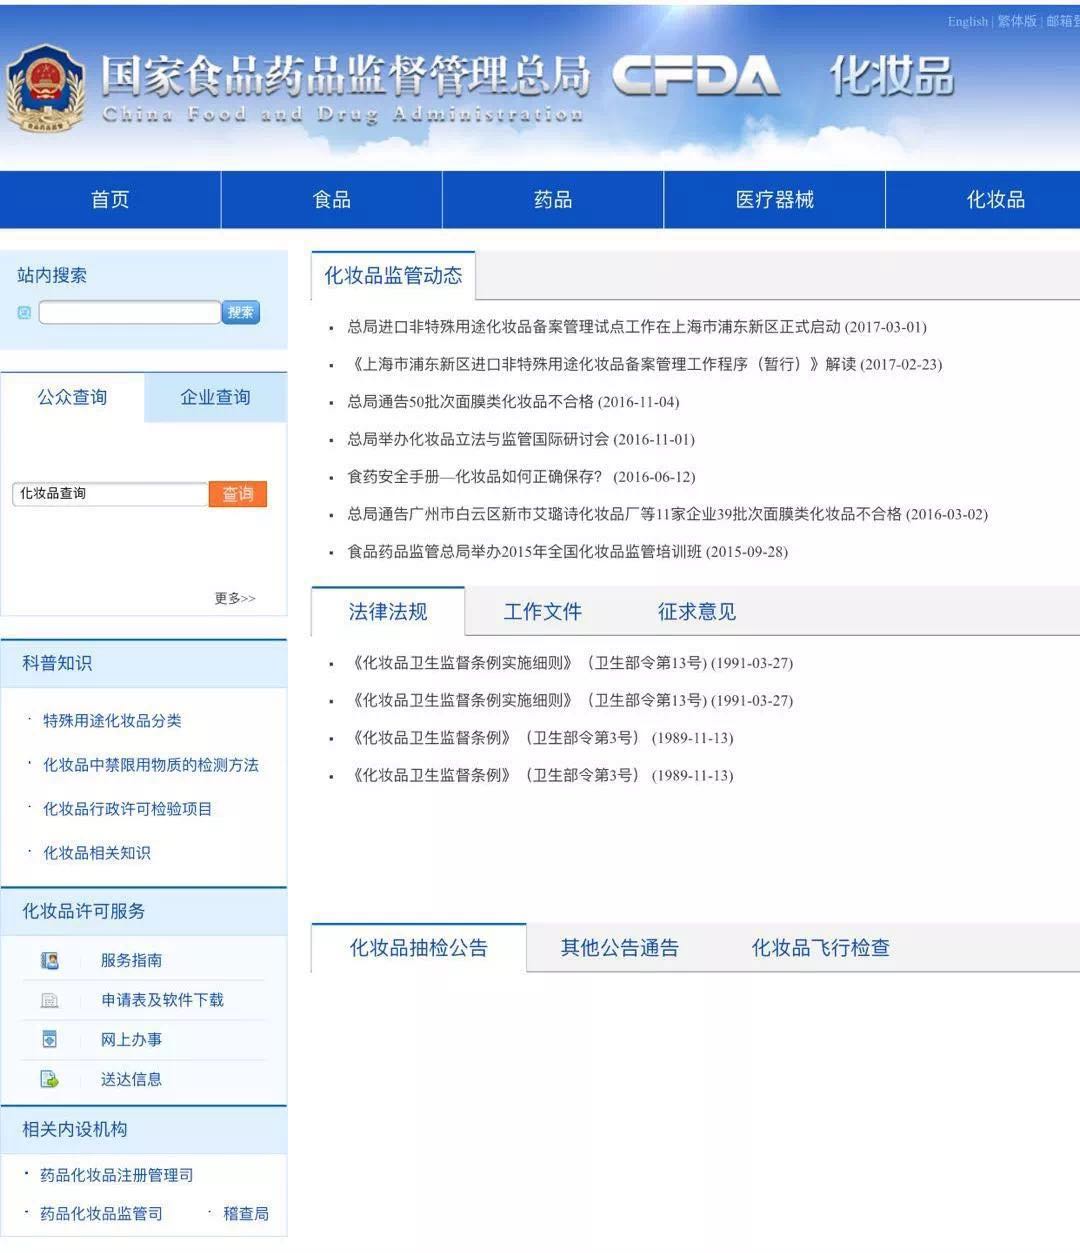The width and height of the screenshot is (1080, 1253).
Task: Click the 申请表及软件下载 document icon
Action: [x=50, y=1000]
